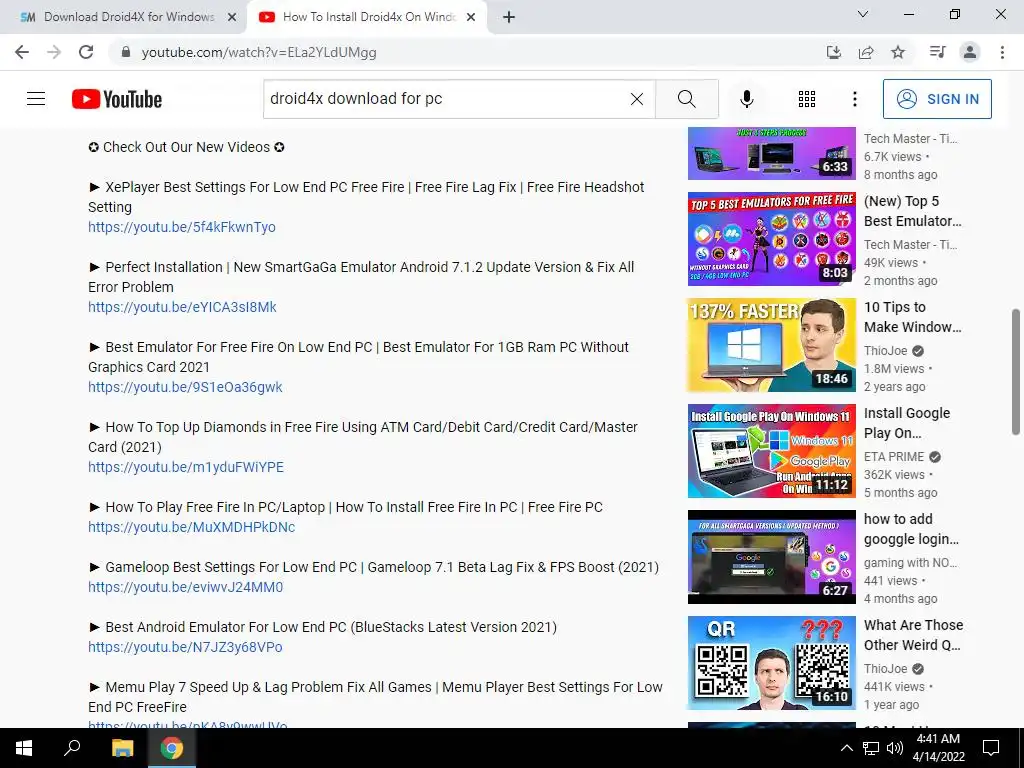Click the page vertical scrollbar thumb
Image resolution: width=1024 pixels, height=768 pixels.
pyautogui.click(x=1016, y=372)
